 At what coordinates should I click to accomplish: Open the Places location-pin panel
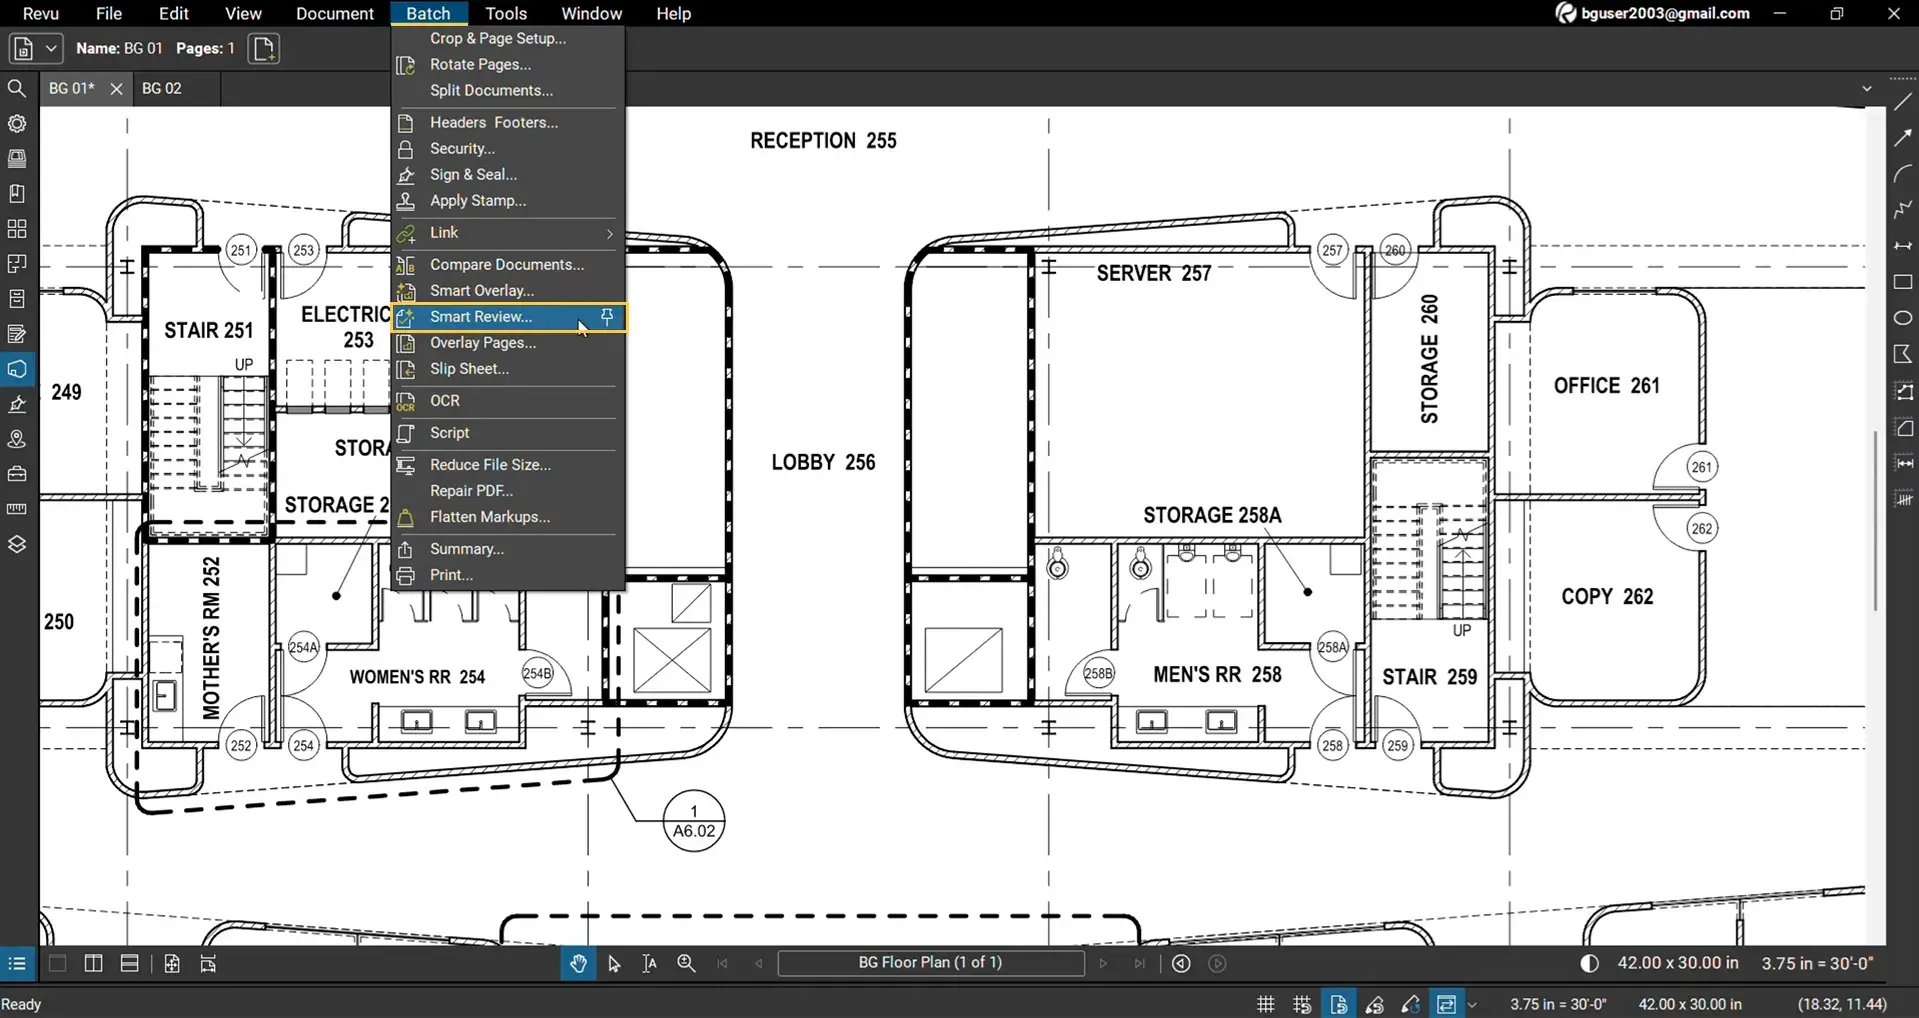coord(17,439)
